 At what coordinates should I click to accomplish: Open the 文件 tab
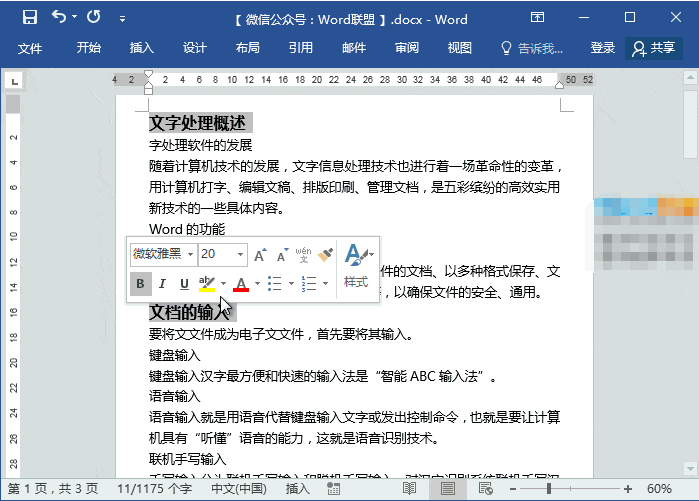(30, 48)
